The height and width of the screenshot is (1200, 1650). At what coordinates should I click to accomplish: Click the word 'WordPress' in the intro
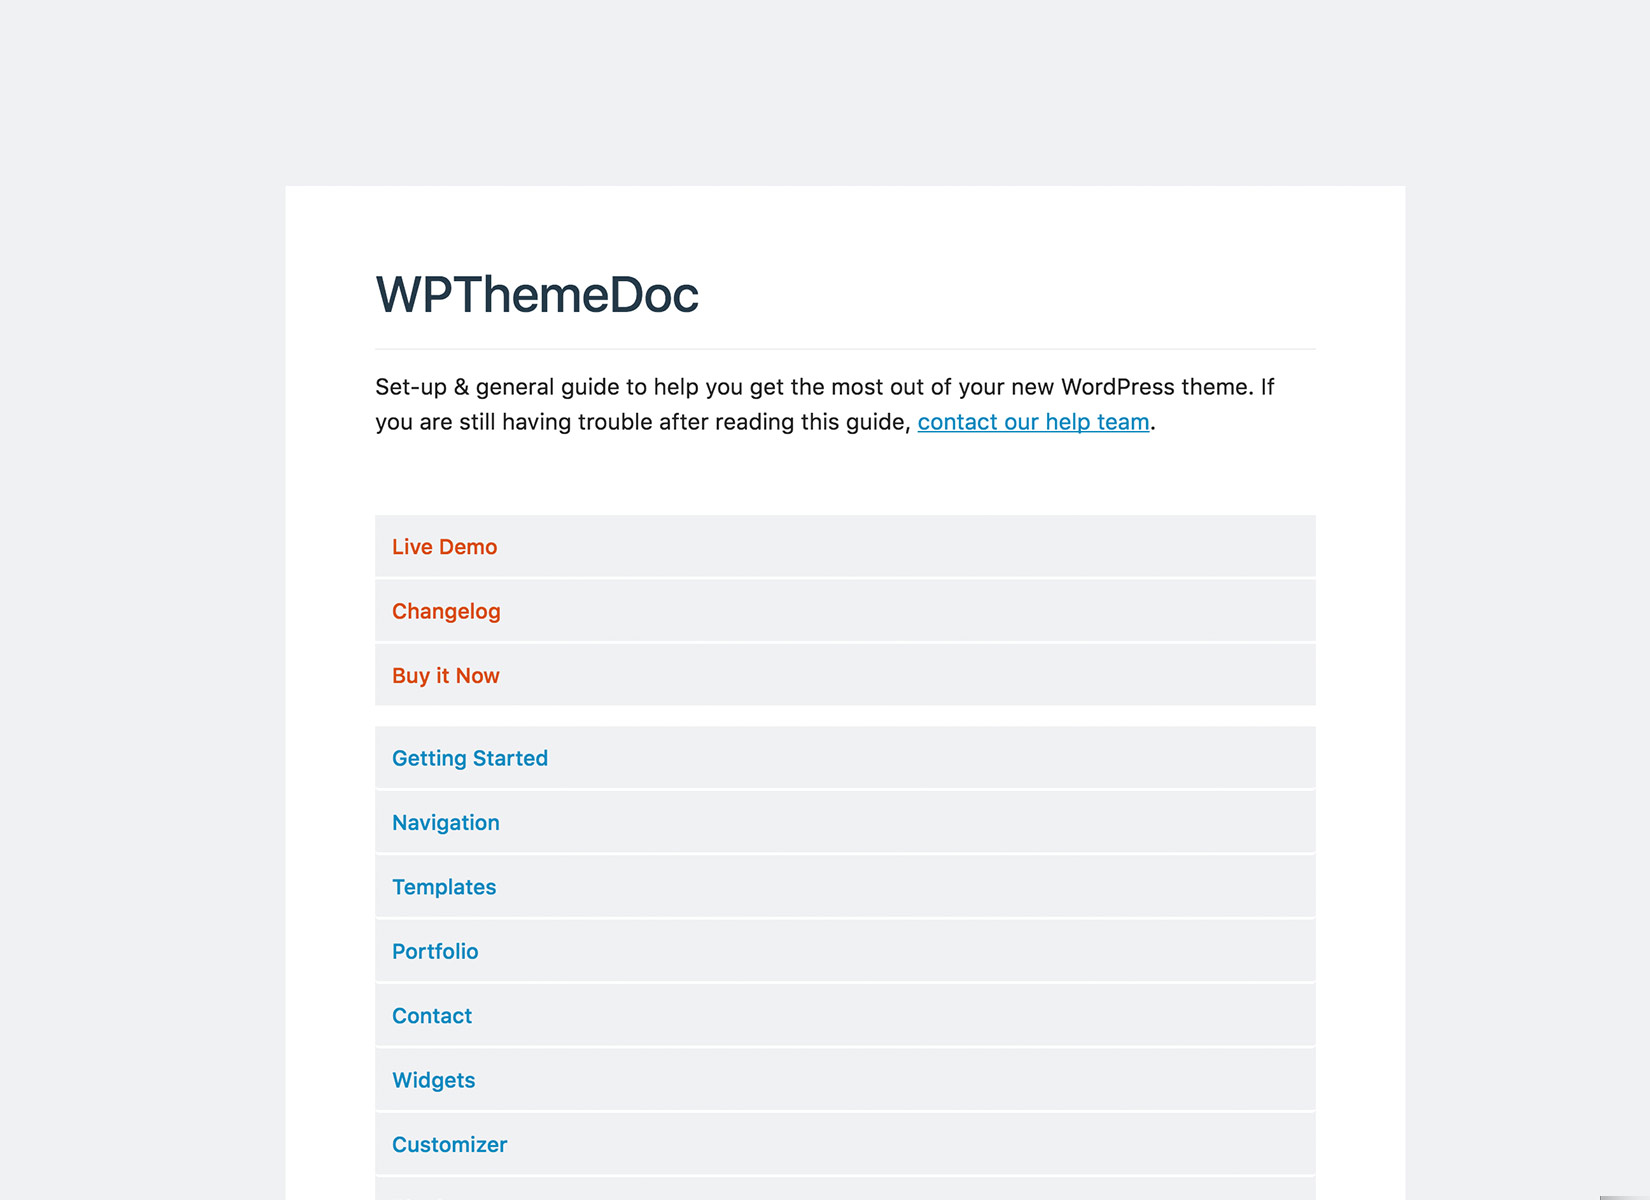tap(1117, 387)
